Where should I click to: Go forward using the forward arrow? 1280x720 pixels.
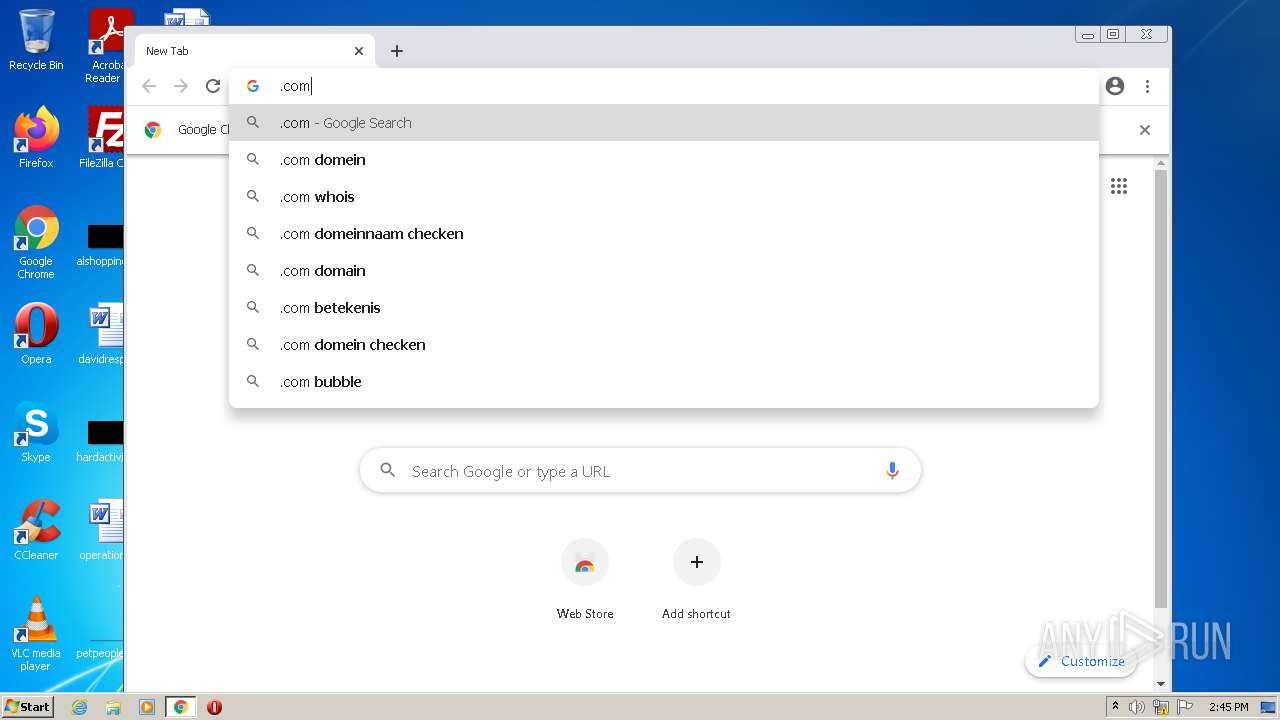(x=181, y=86)
